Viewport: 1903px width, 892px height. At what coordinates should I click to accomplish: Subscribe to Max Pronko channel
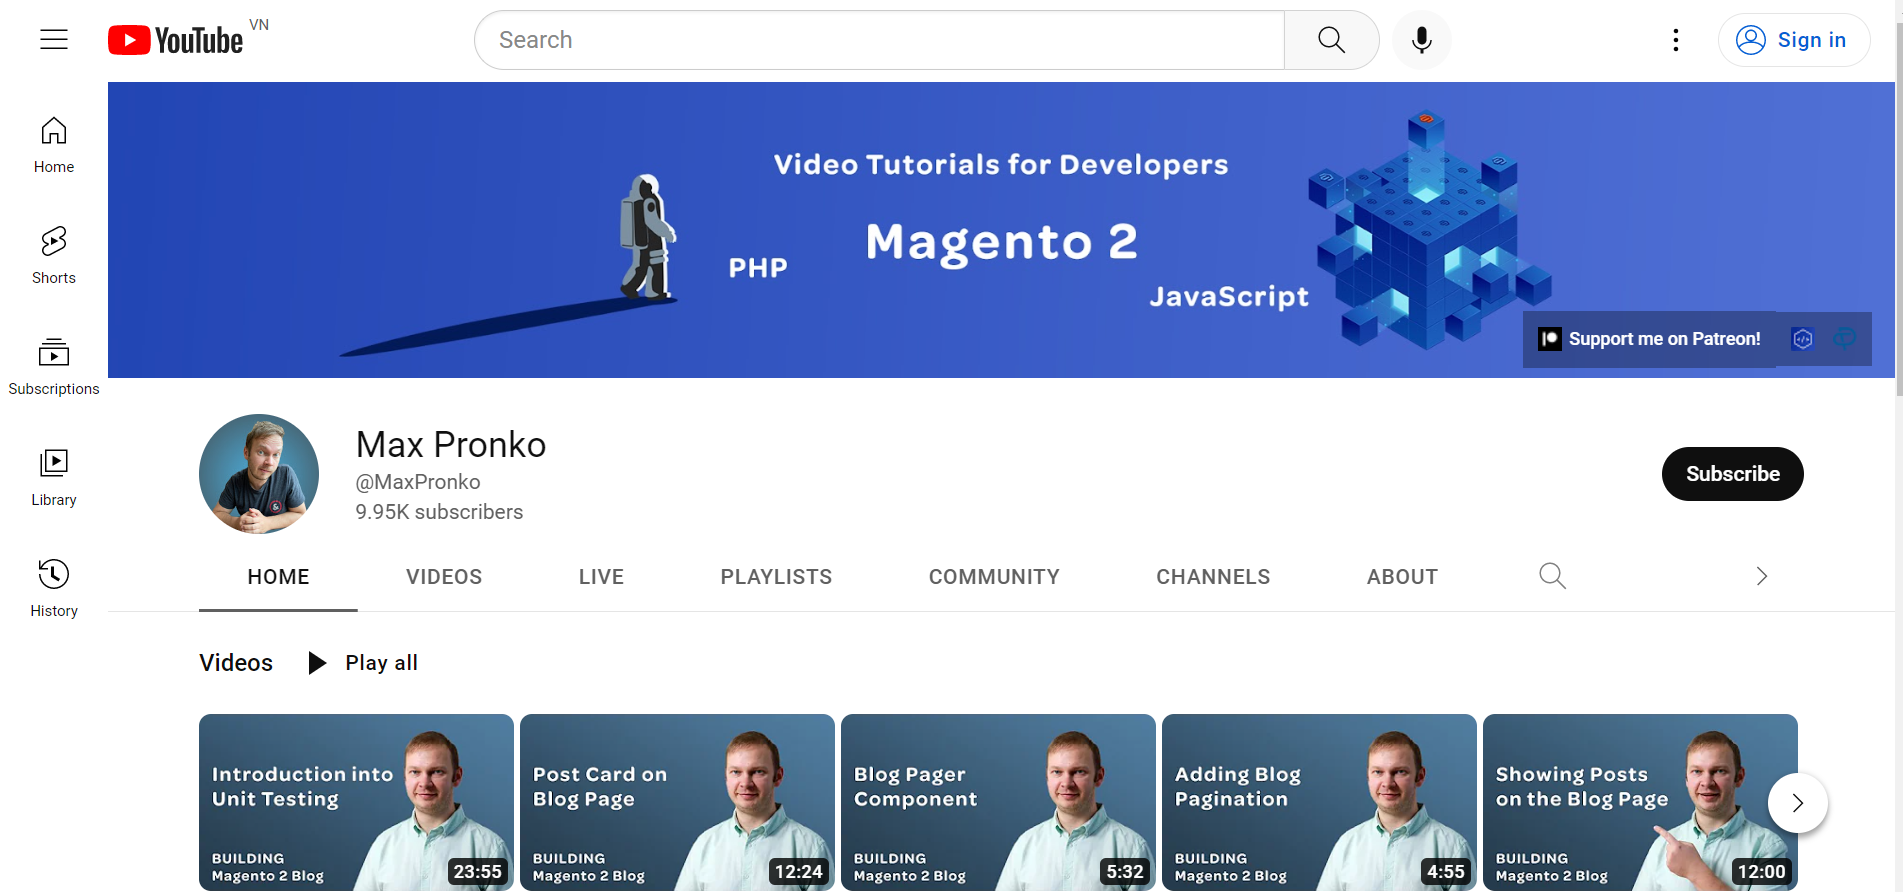[1732, 474]
